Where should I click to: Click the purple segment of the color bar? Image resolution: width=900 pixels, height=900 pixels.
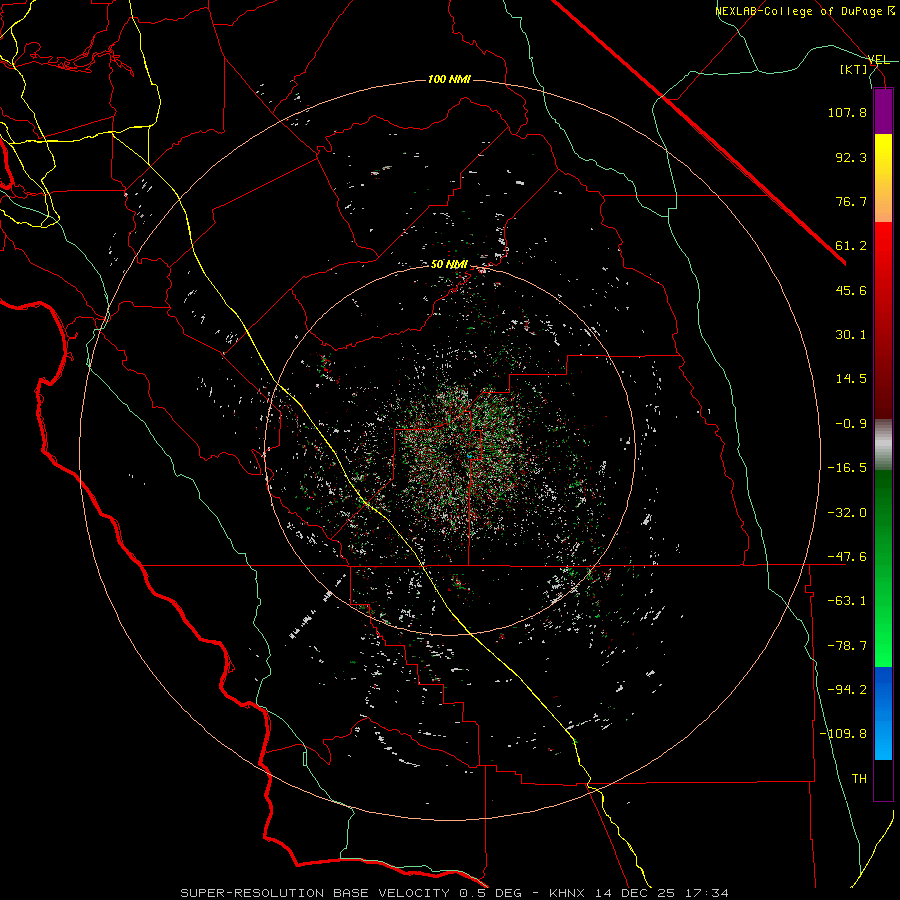point(883,111)
